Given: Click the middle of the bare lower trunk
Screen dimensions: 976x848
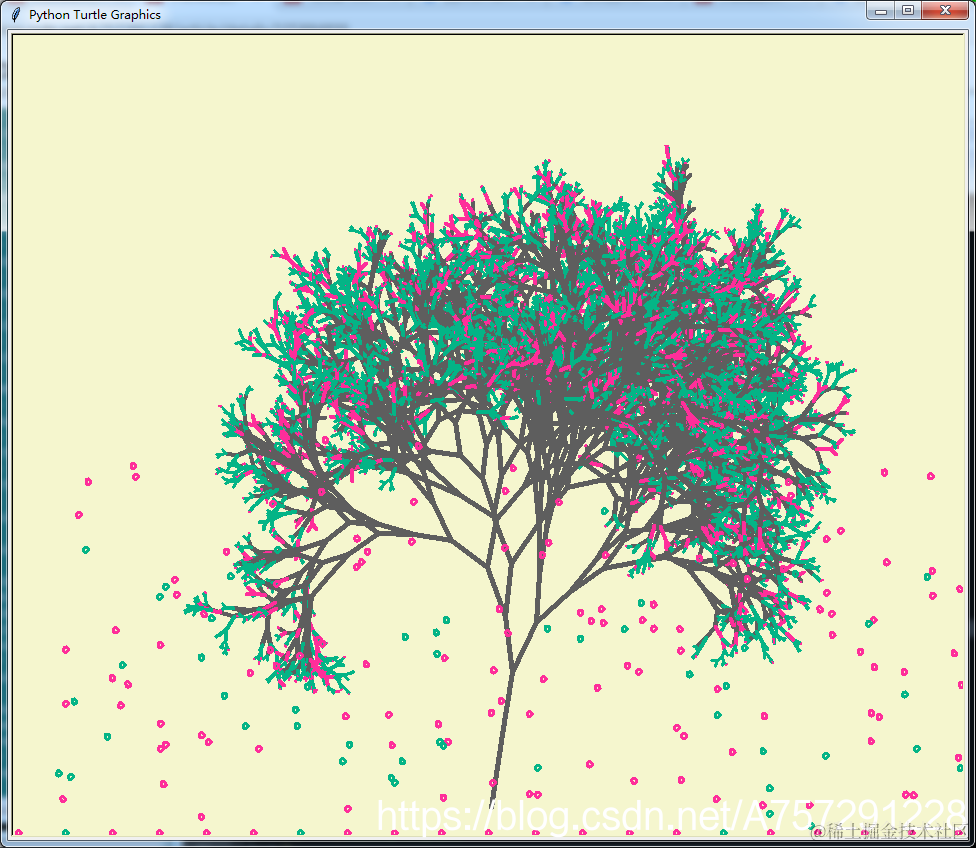Looking at the screenshot, I should pos(503,728).
